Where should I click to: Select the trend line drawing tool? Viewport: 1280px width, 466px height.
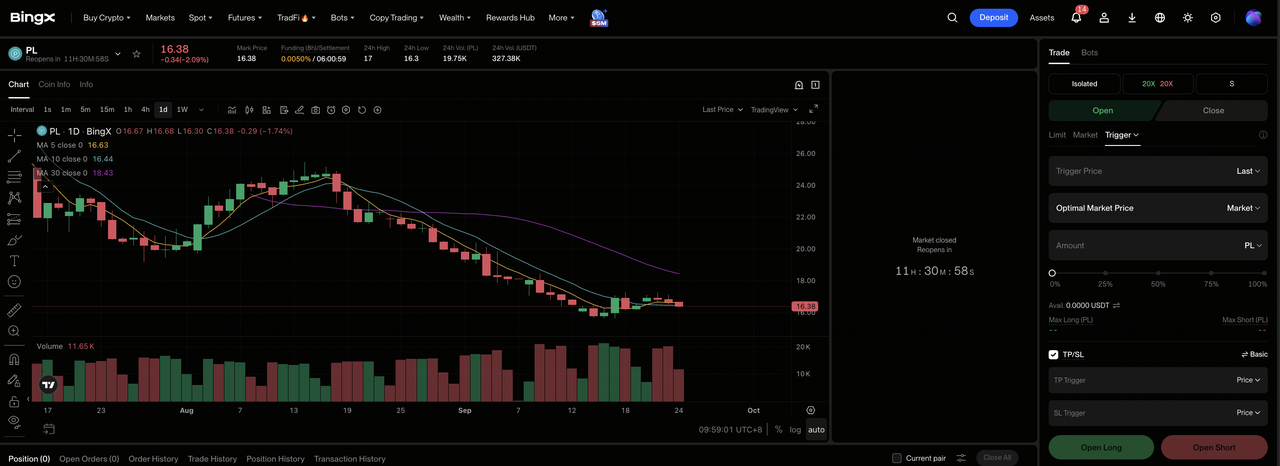coord(14,156)
